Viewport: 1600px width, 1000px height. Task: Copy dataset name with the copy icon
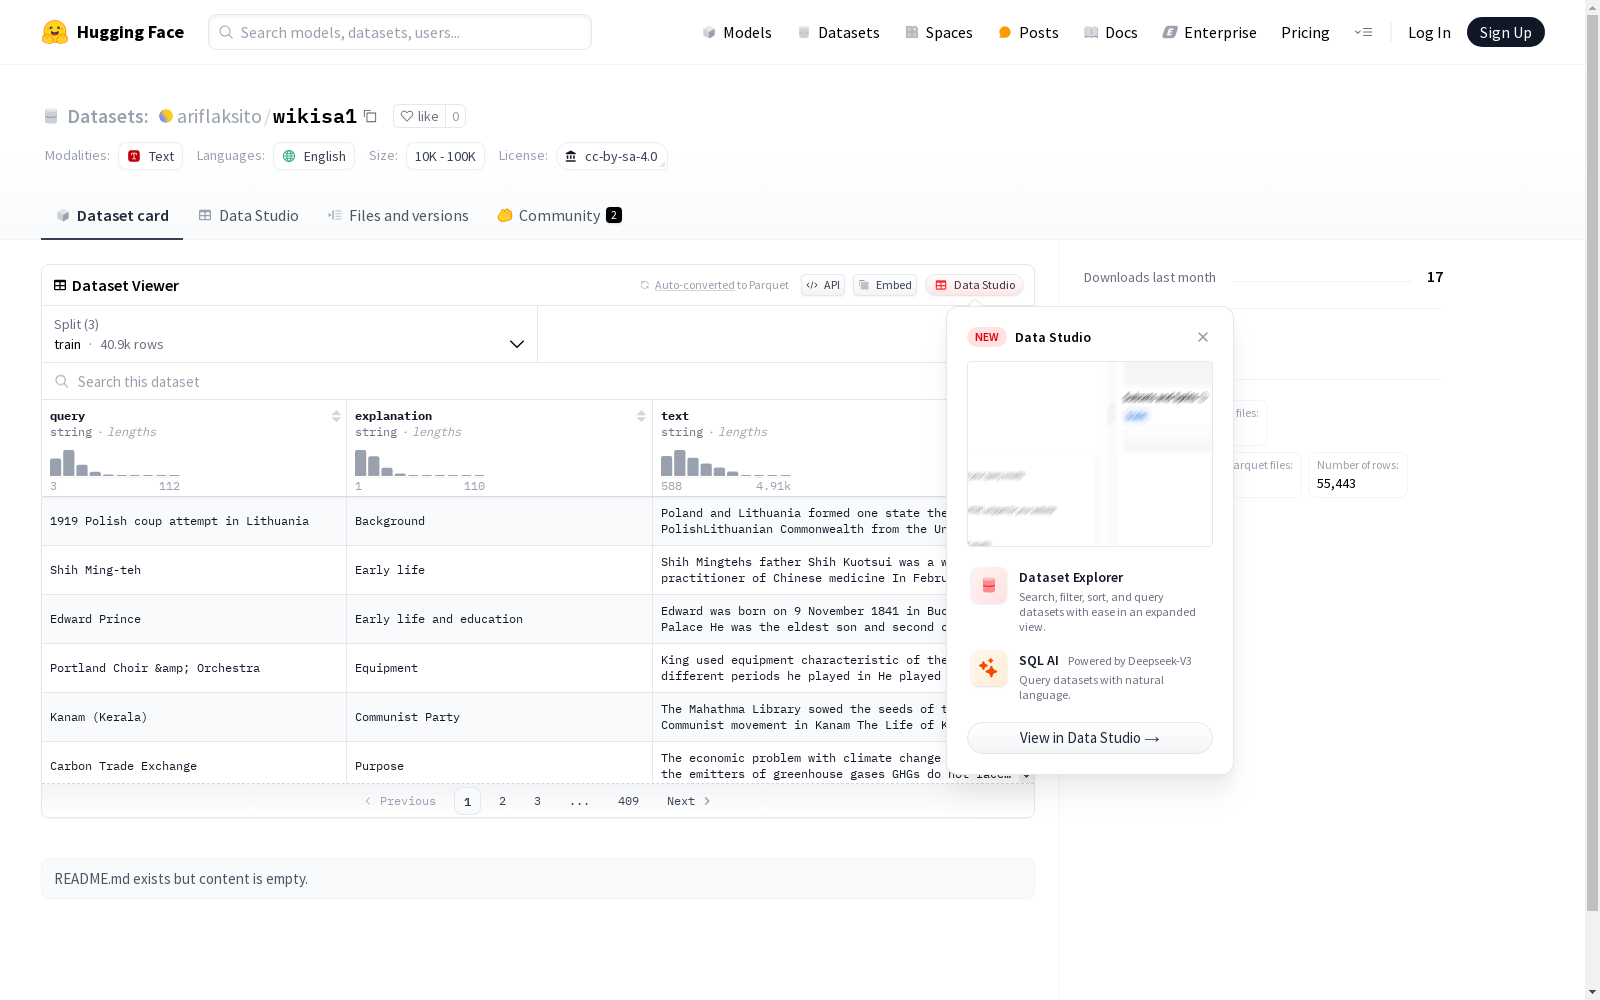370,116
